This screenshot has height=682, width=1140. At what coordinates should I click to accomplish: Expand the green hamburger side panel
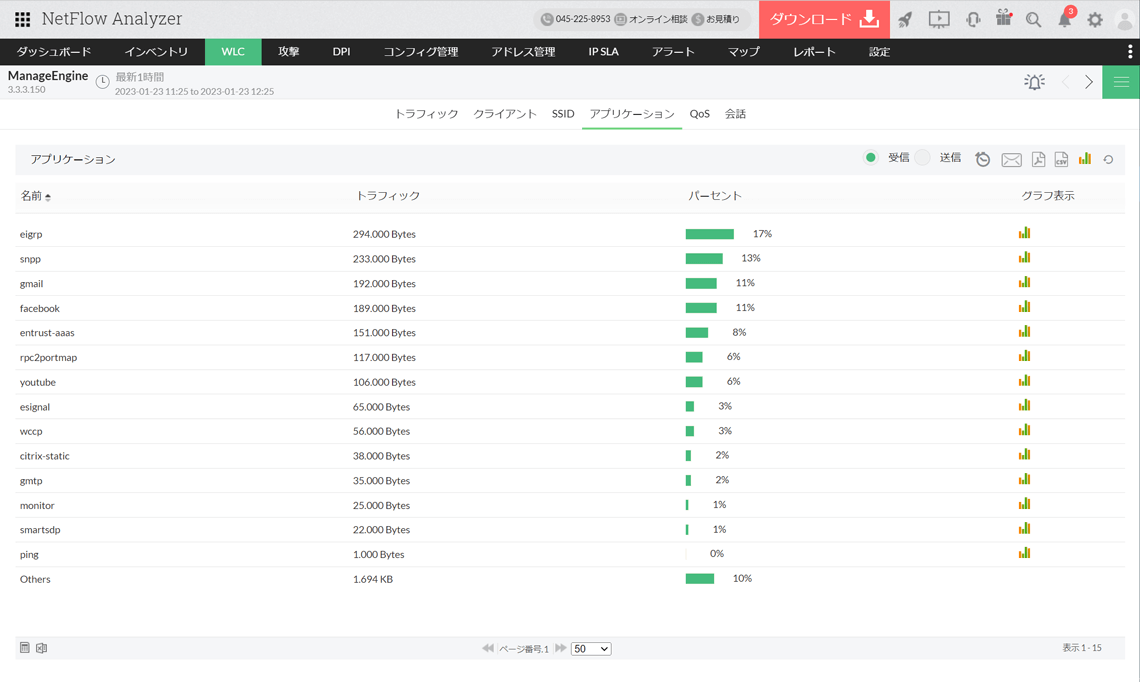(1121, 82)
